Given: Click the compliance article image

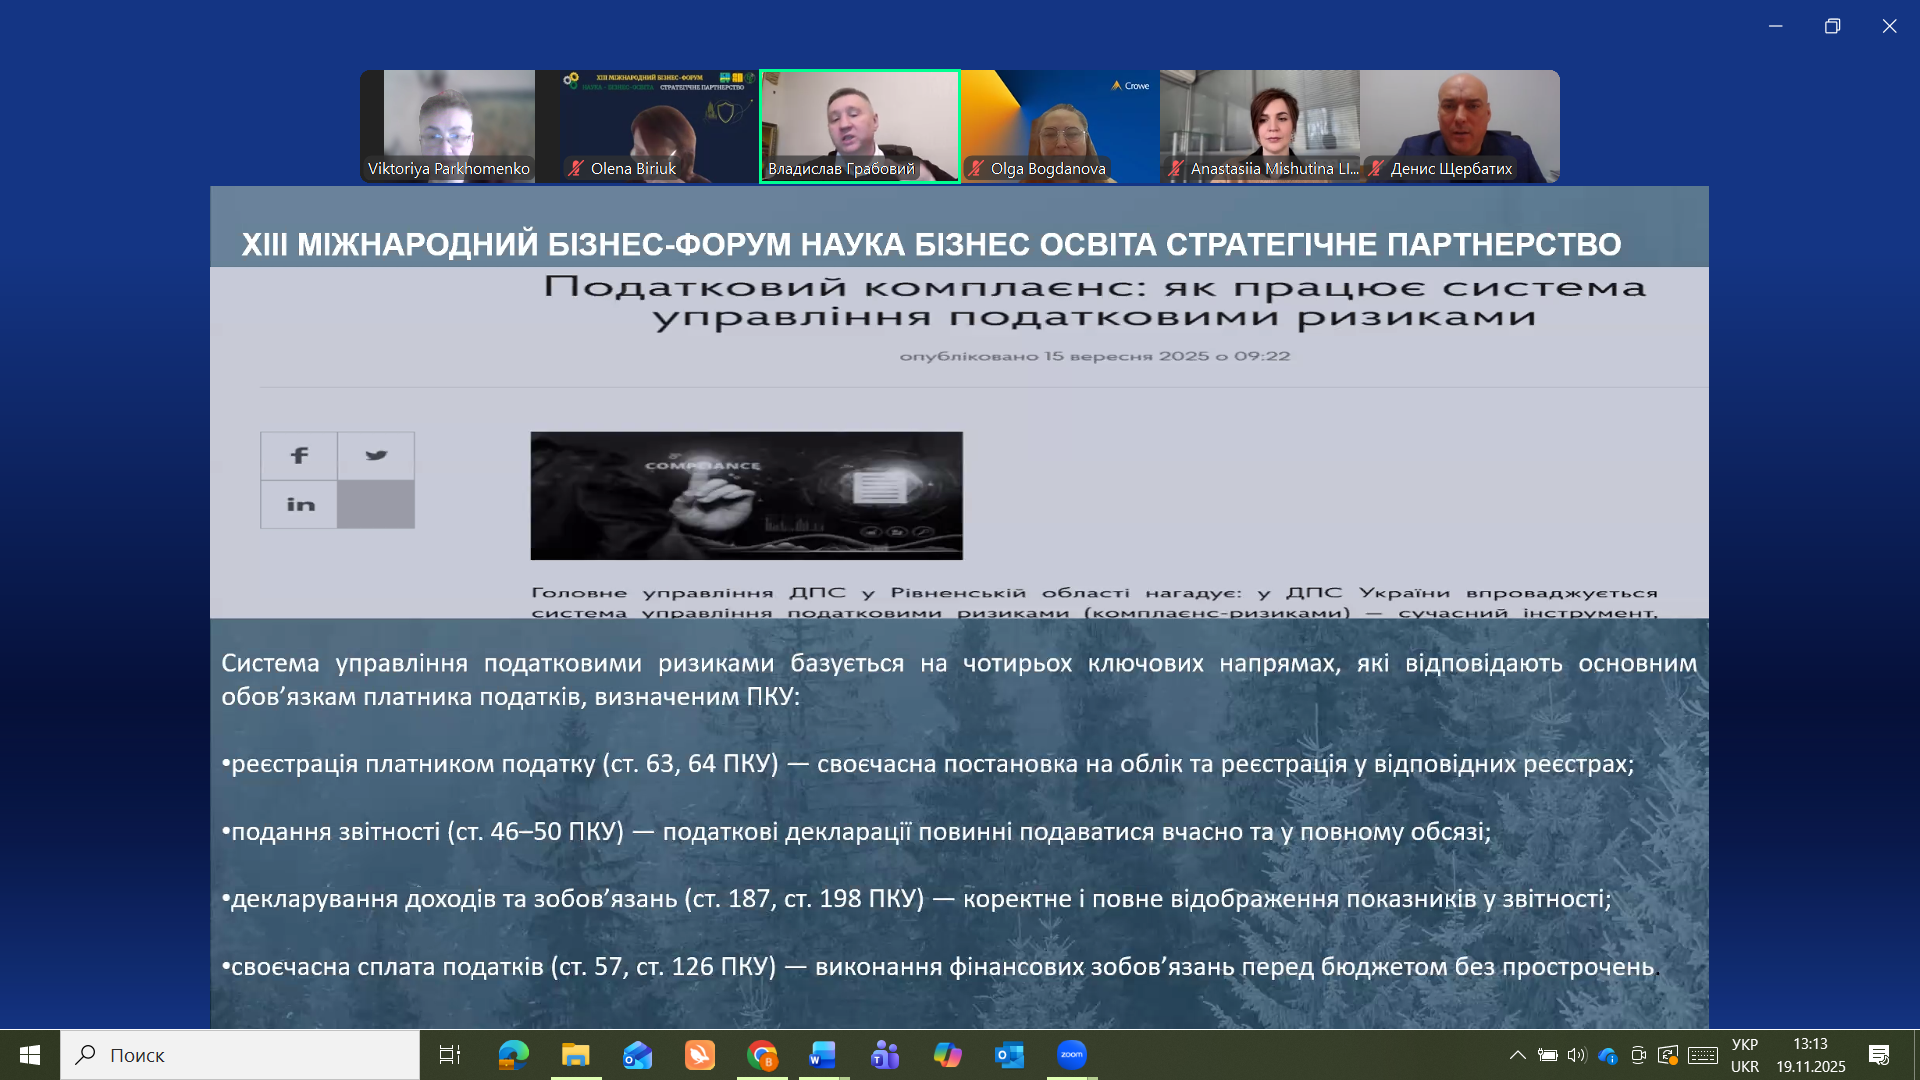Looking at the screenshot, I should tap(746, 496).
